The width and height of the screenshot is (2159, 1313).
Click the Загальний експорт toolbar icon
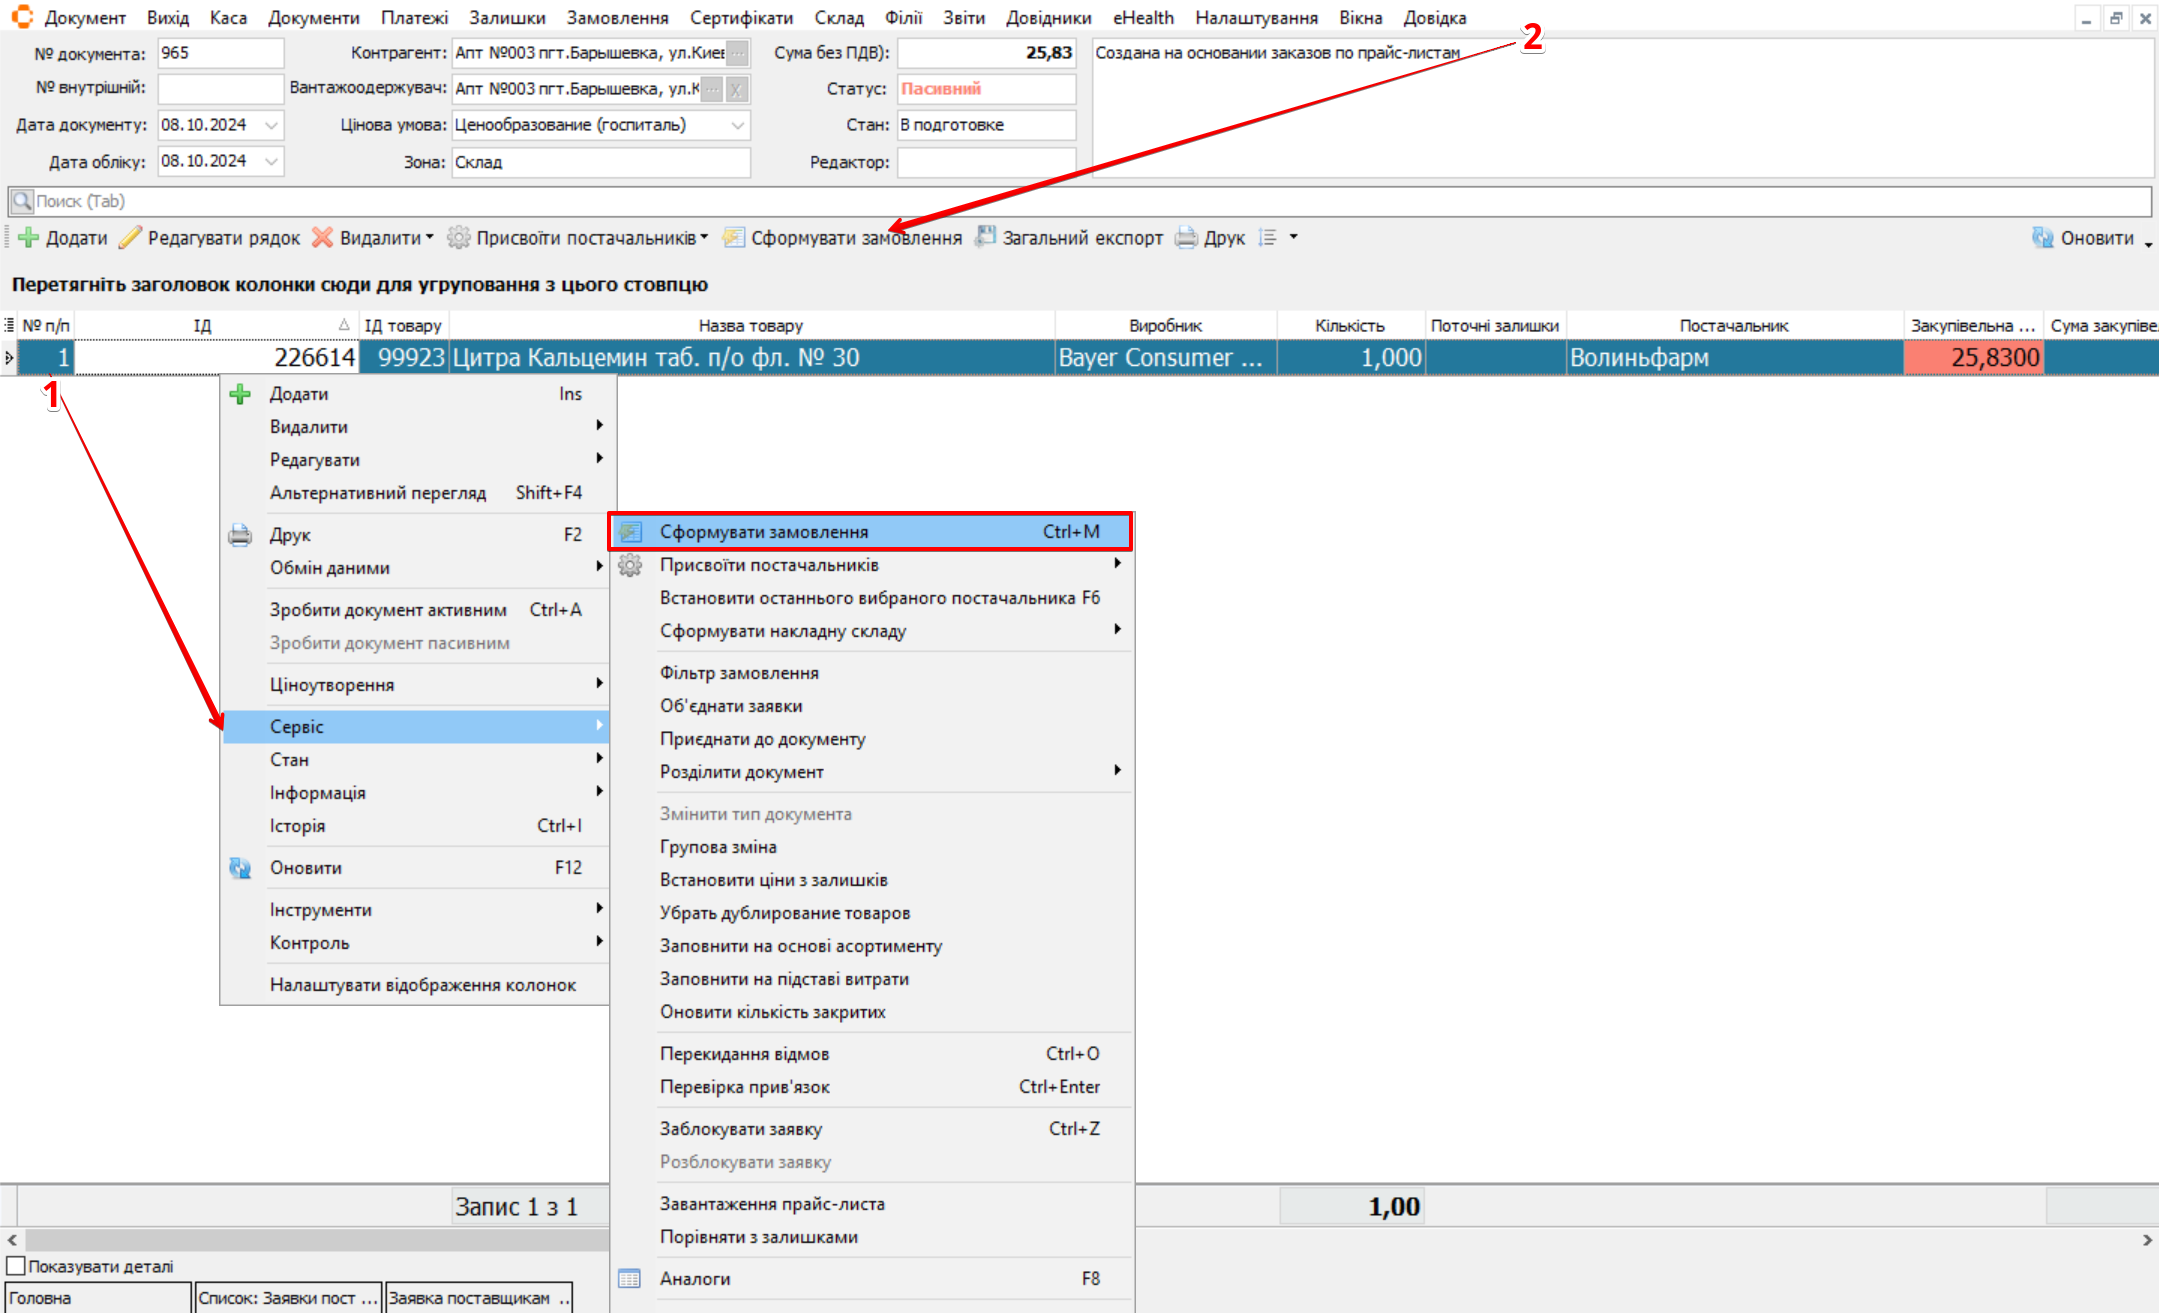(x=986, y=237)
